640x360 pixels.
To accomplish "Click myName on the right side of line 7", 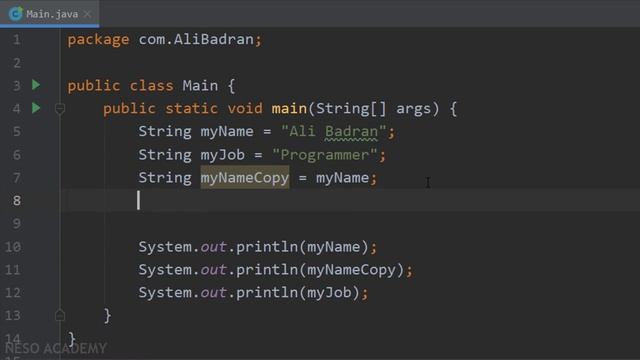I will [x=342, y=178].
